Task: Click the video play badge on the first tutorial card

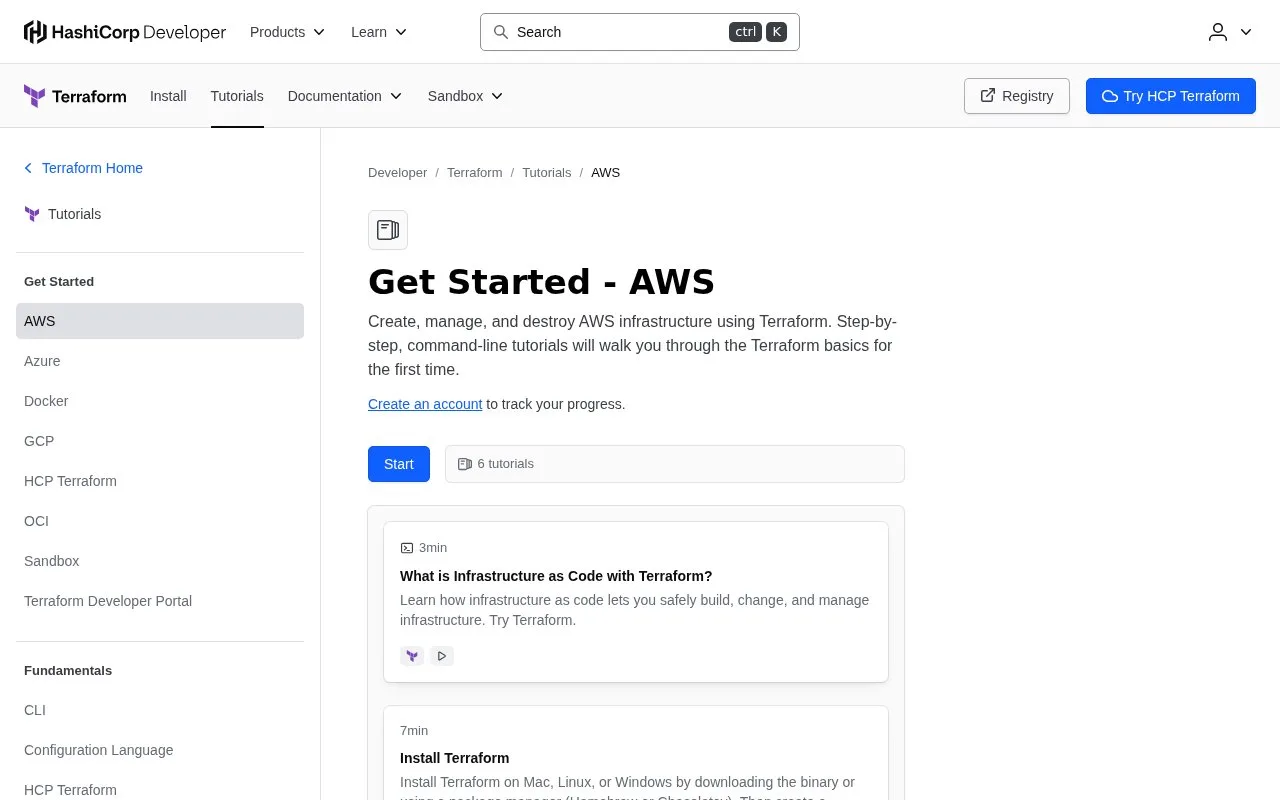Action: point(442,656)
